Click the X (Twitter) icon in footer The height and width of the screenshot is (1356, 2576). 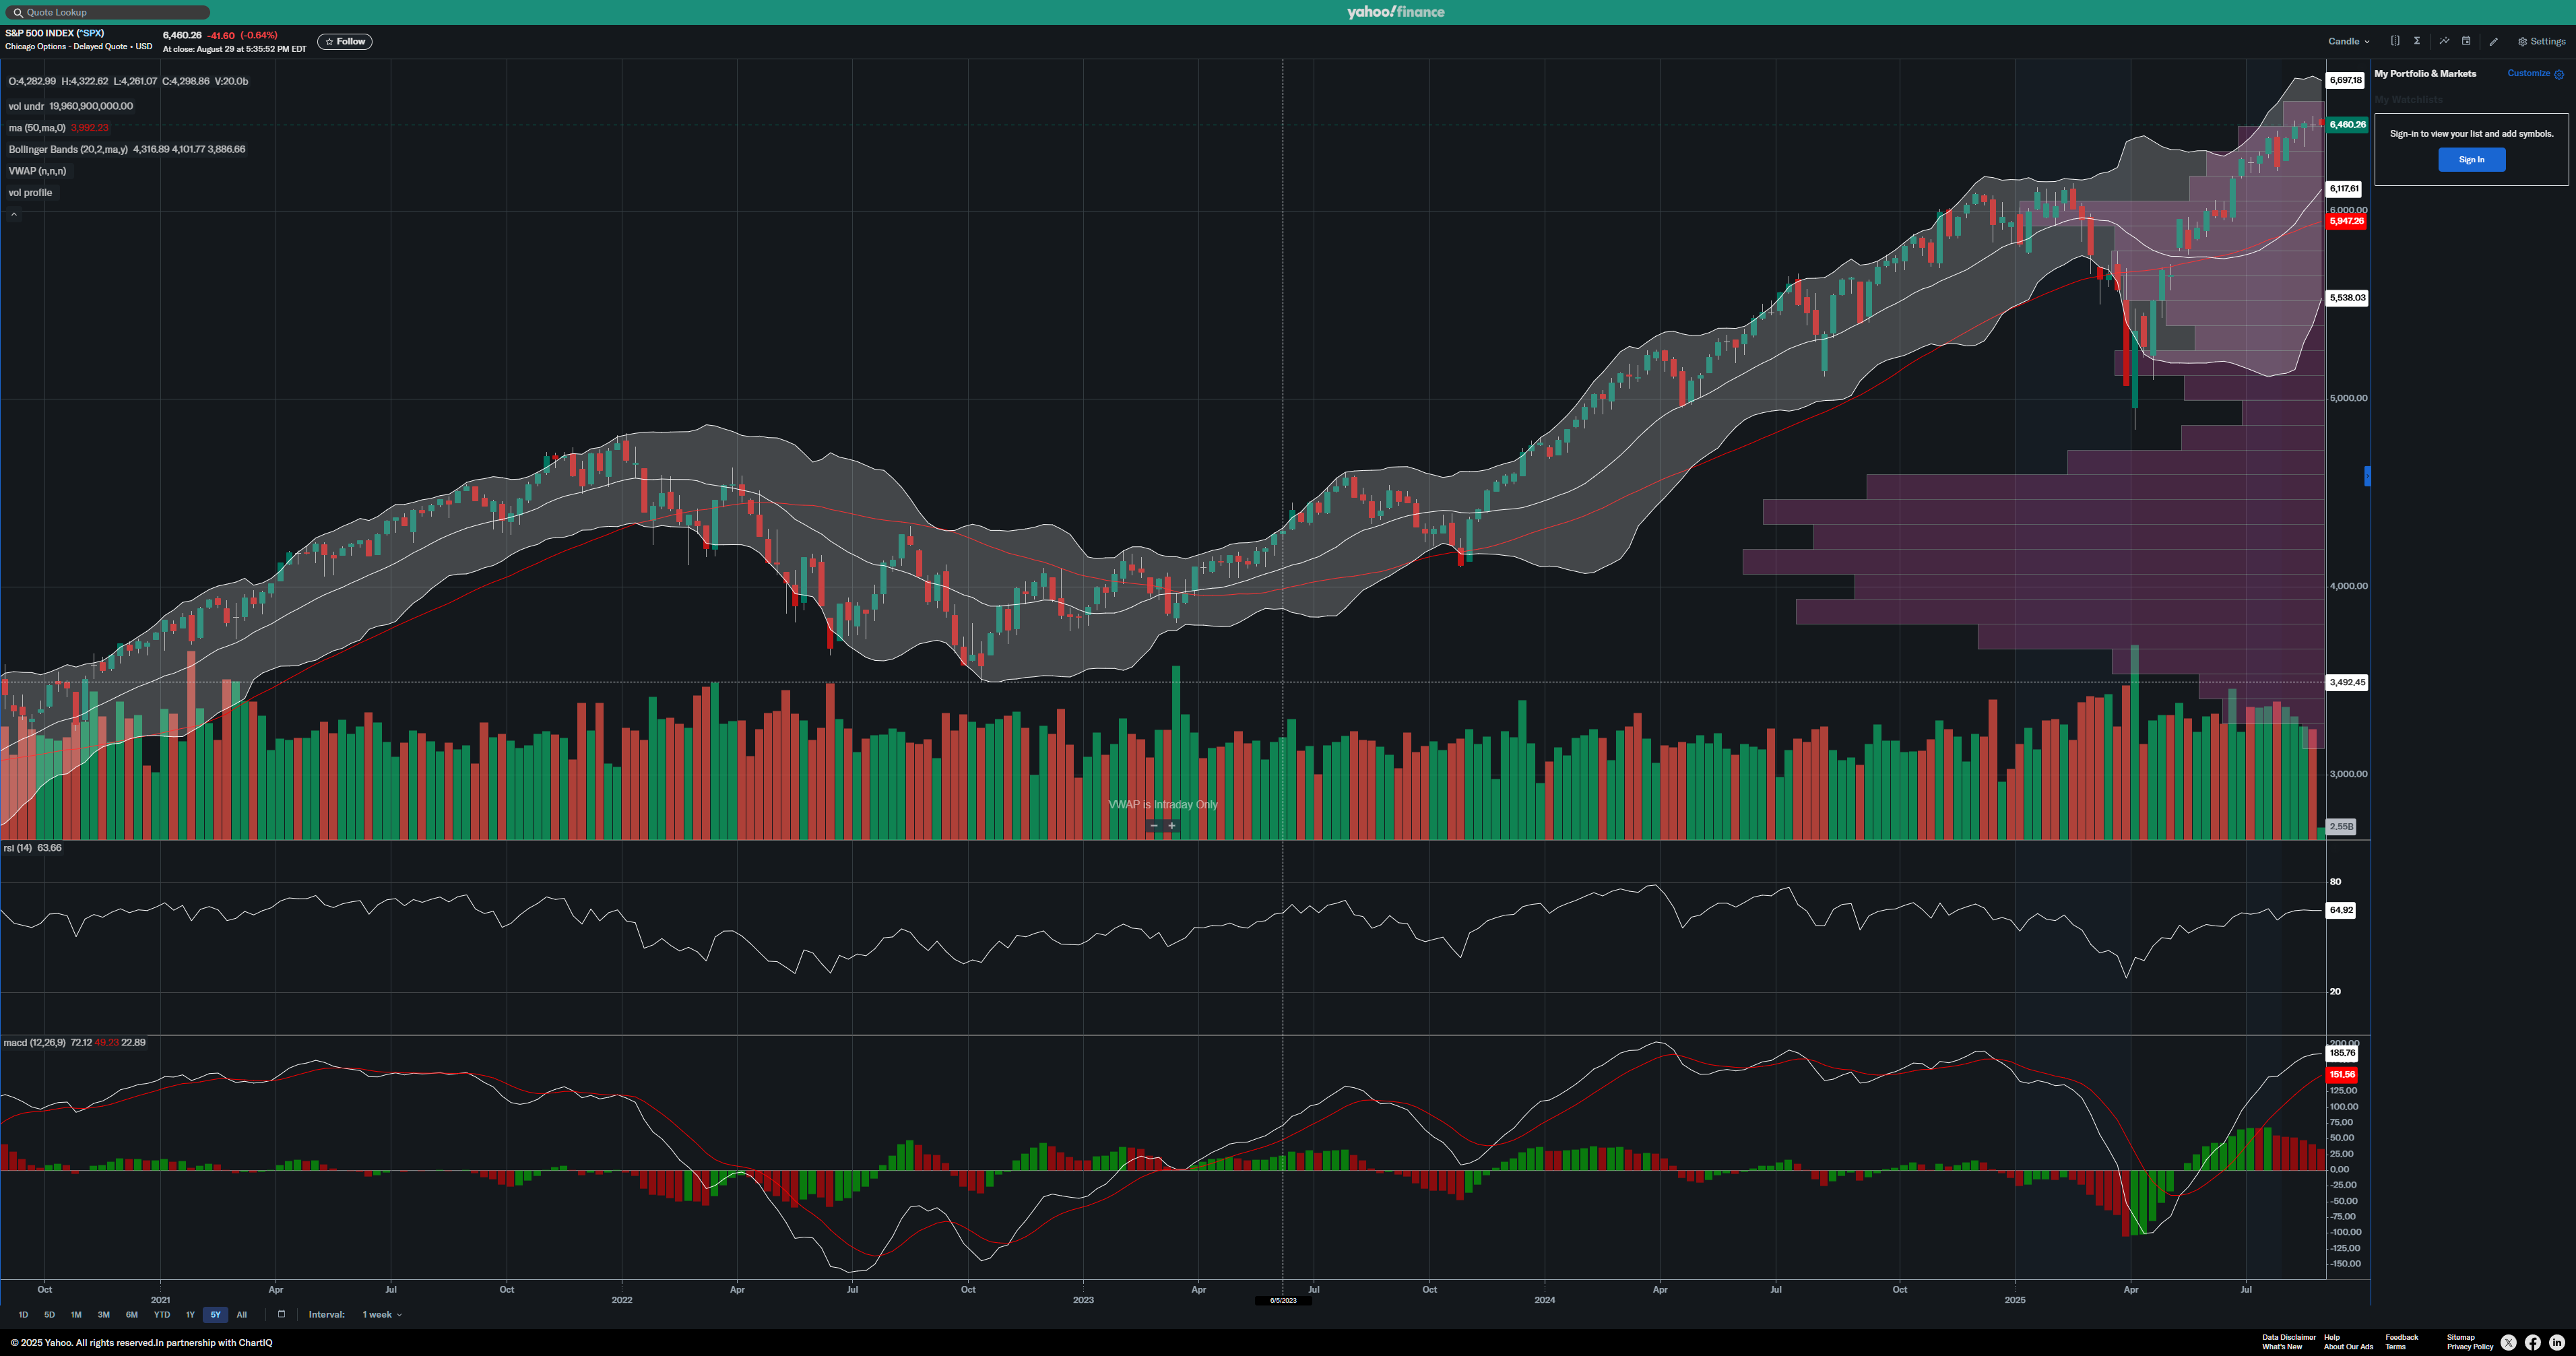[2508, 1343]
